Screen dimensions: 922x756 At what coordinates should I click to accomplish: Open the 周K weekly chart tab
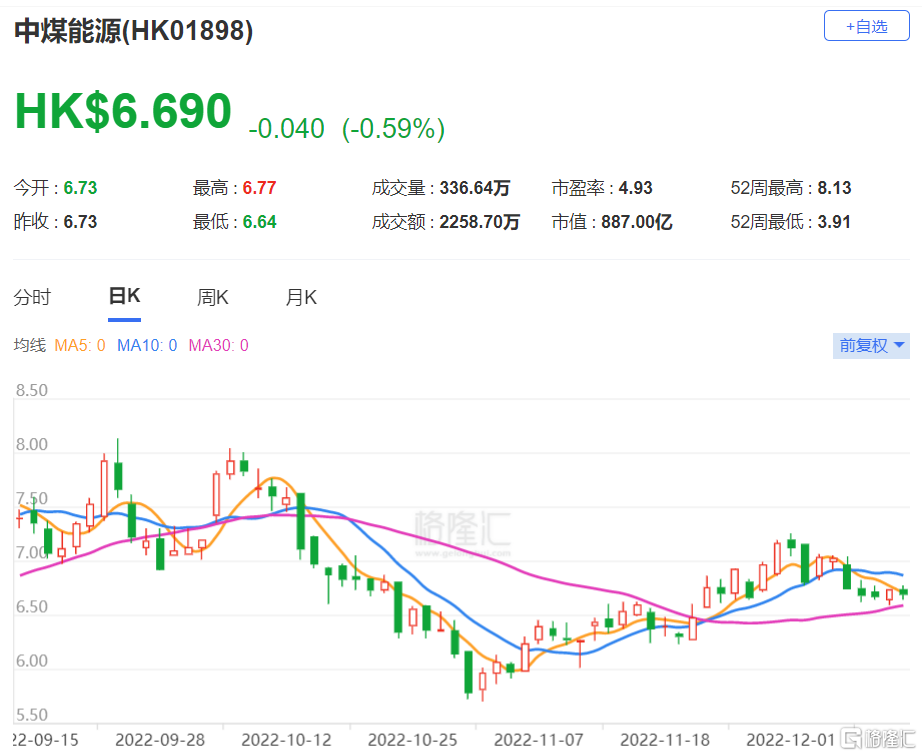(212, 297)
